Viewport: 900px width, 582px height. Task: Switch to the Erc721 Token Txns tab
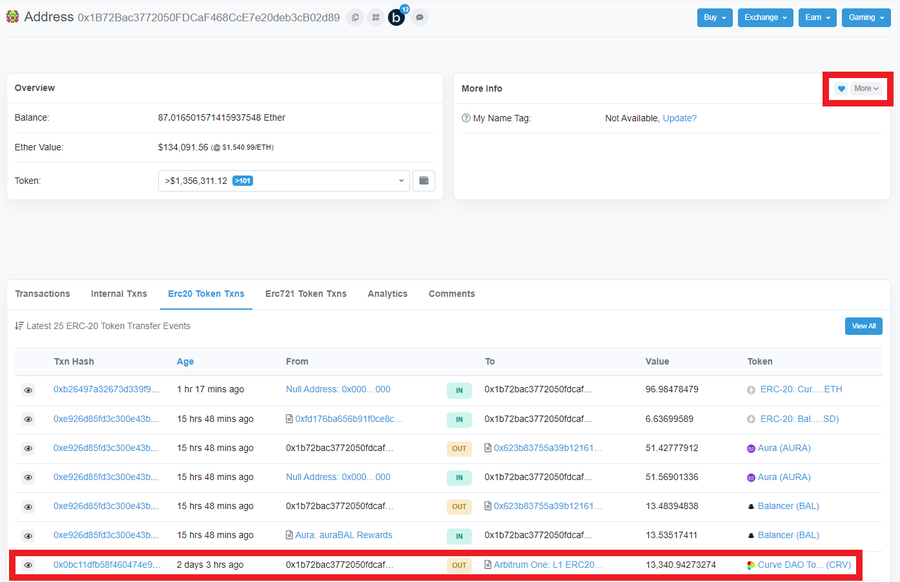(x=306, y=293)
